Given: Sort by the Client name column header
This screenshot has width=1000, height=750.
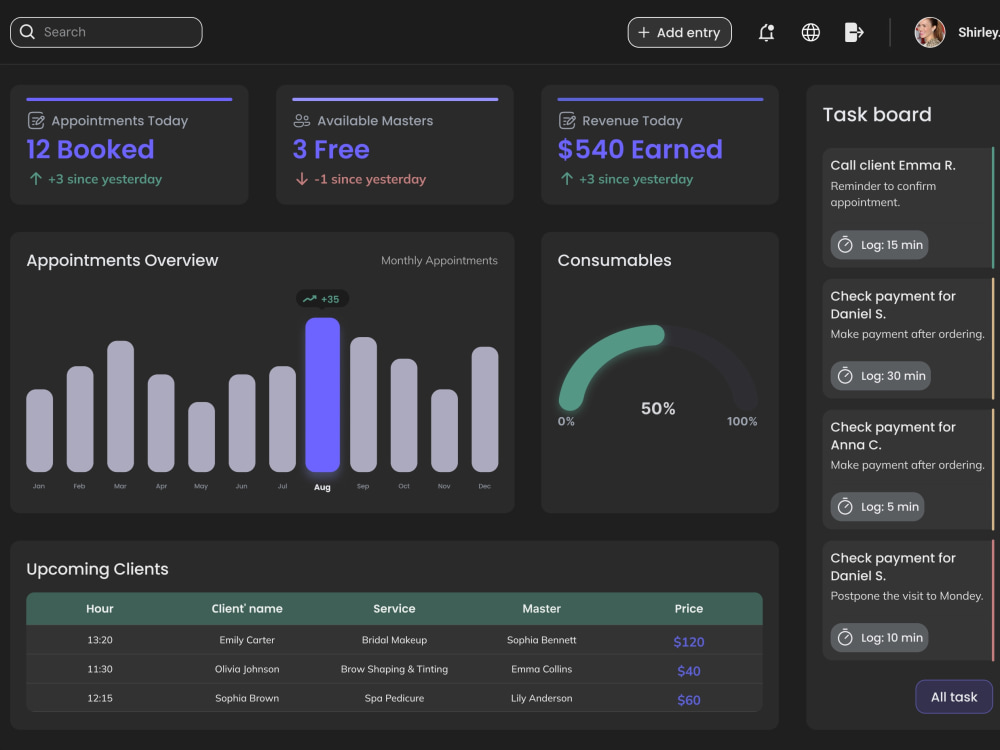Looking at the screenshot, I should coord(247,608).
